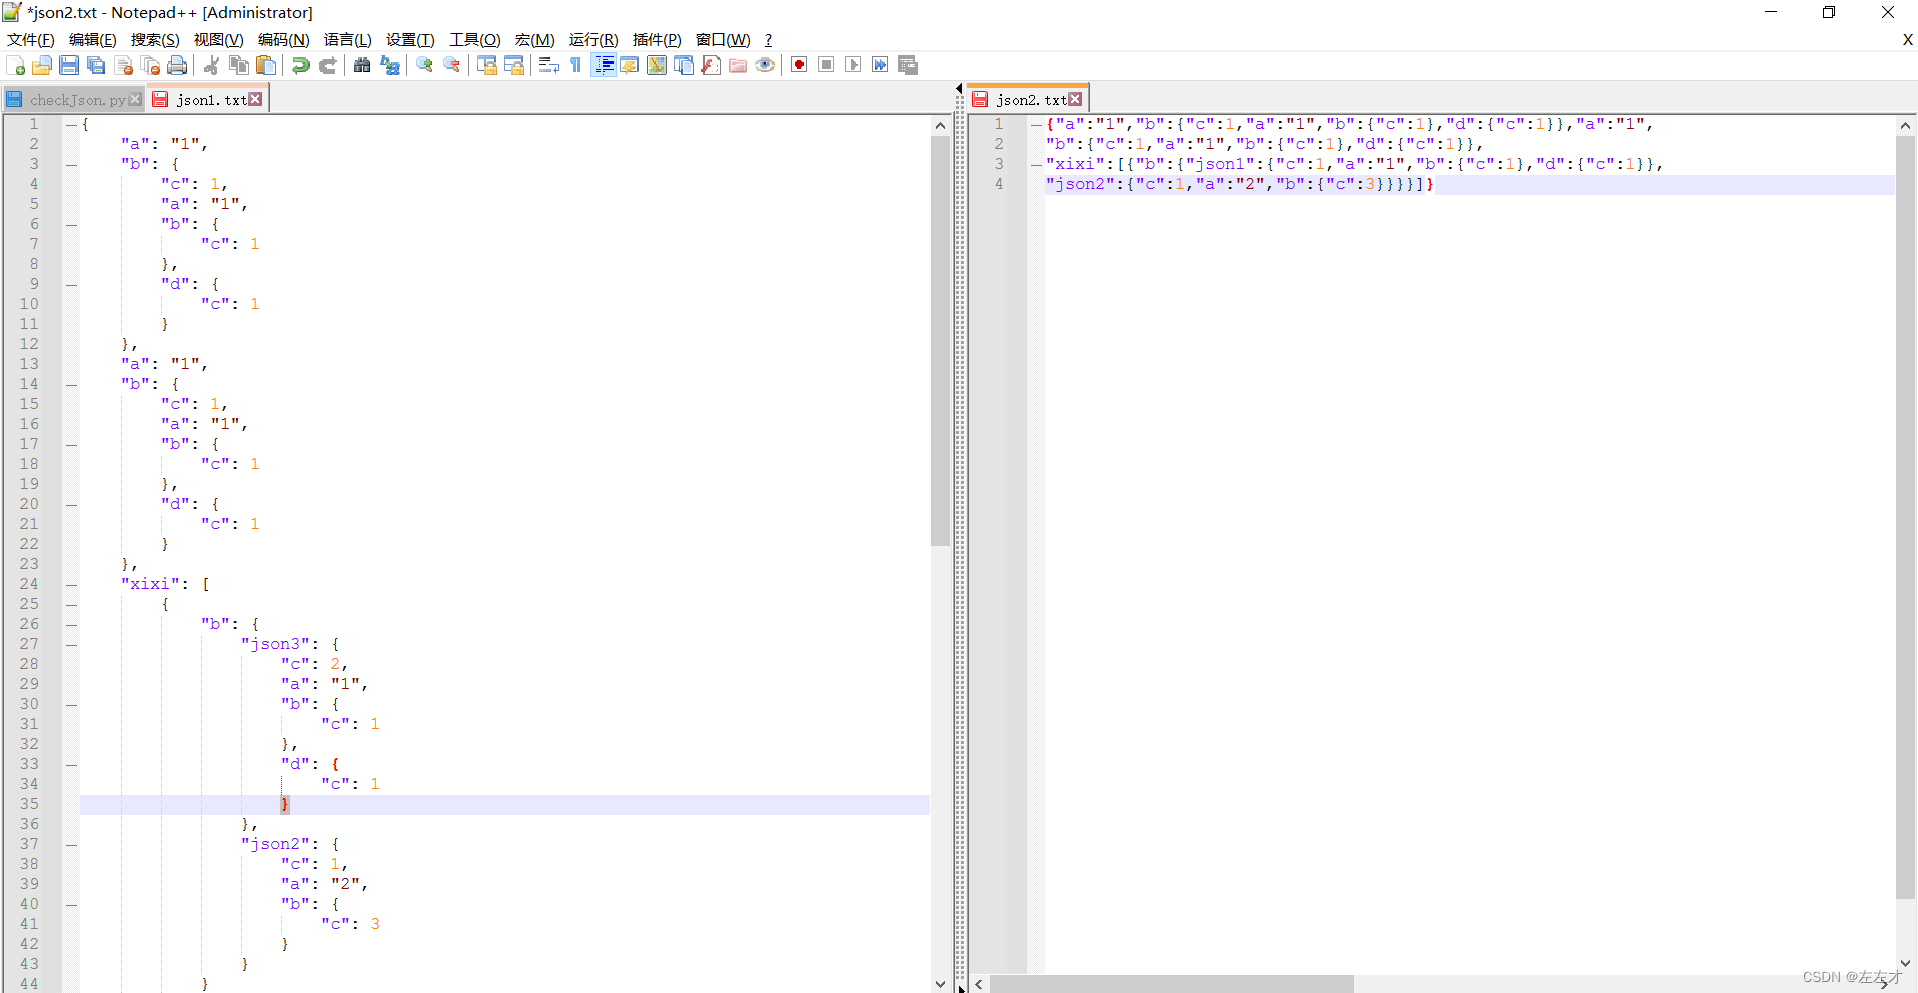Toggle indent guide display icon

click(x=603, y=65)
